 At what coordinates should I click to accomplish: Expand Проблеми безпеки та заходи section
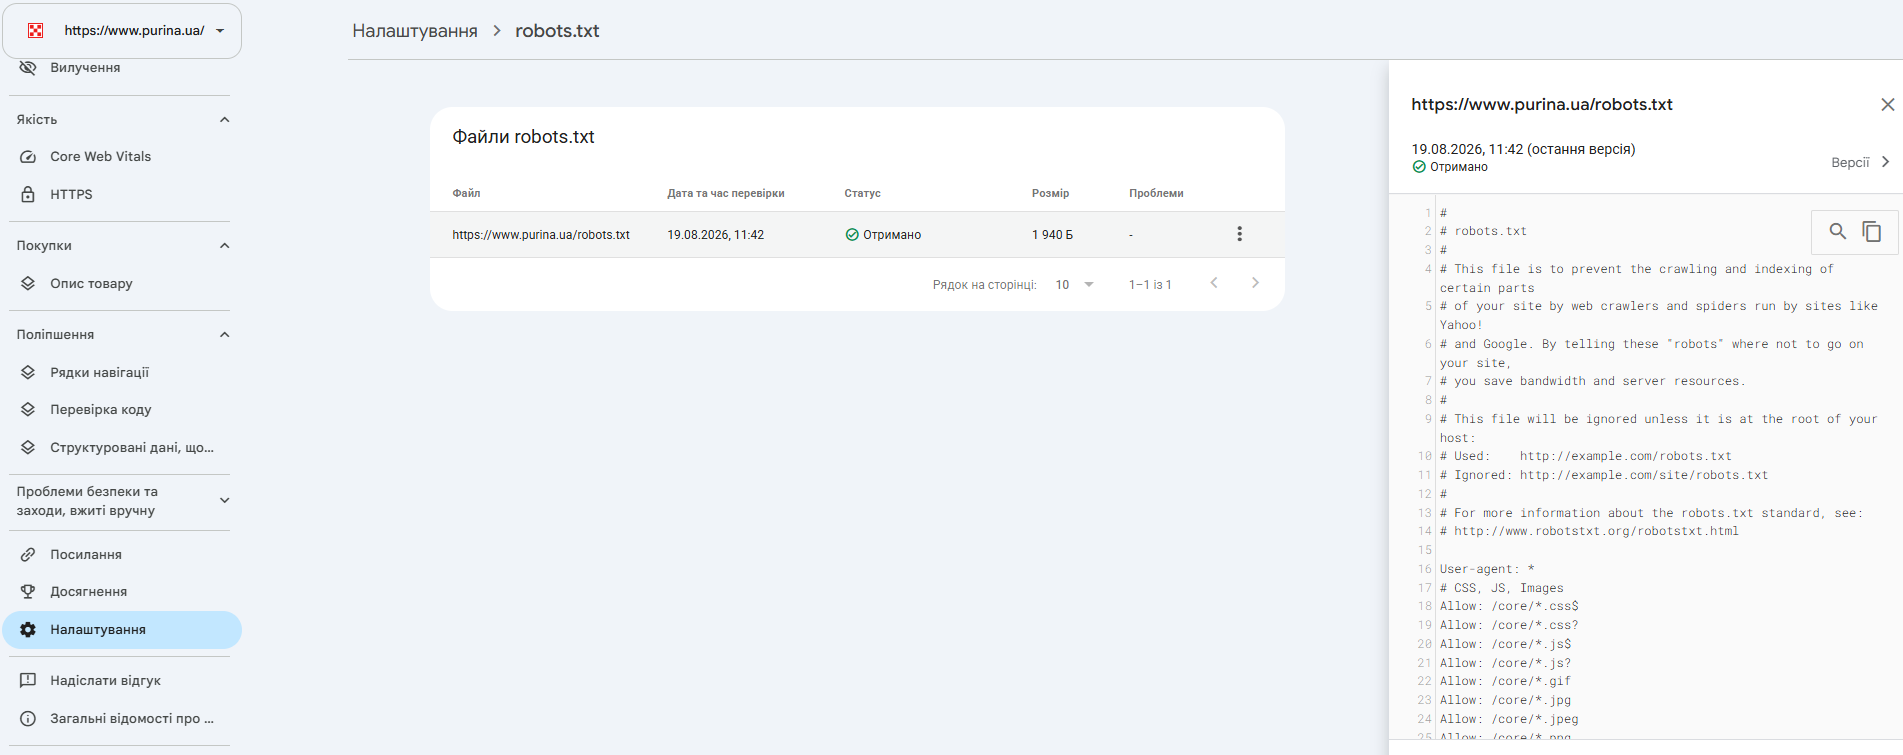224,501
